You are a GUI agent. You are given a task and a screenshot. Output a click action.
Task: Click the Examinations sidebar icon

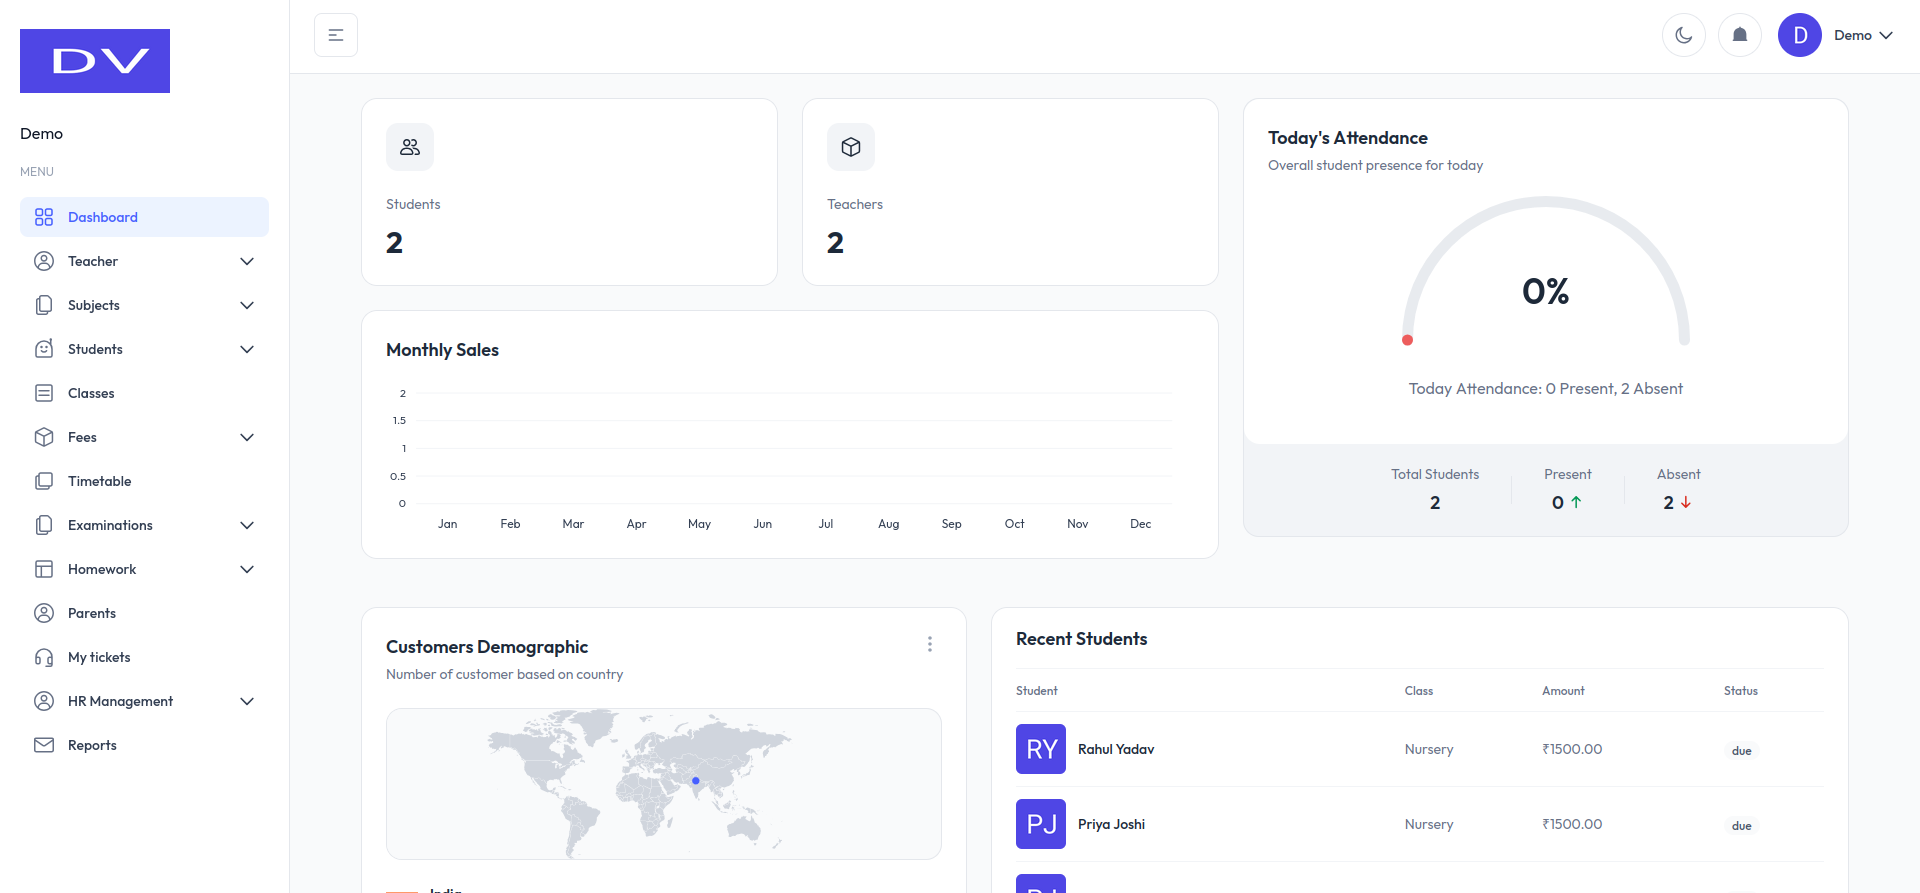tap(44, 525)
